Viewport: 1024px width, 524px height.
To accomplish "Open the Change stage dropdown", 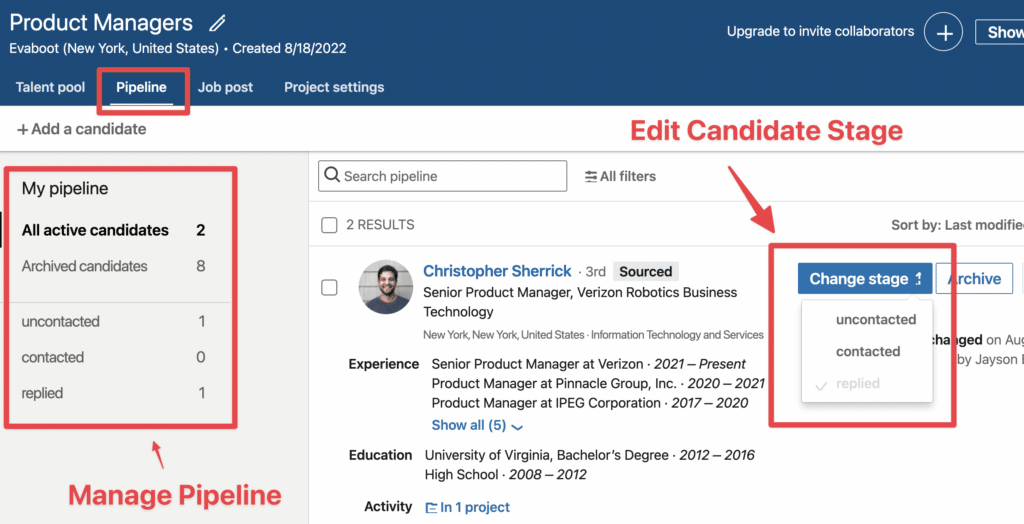I will click(x=865, y=279).
